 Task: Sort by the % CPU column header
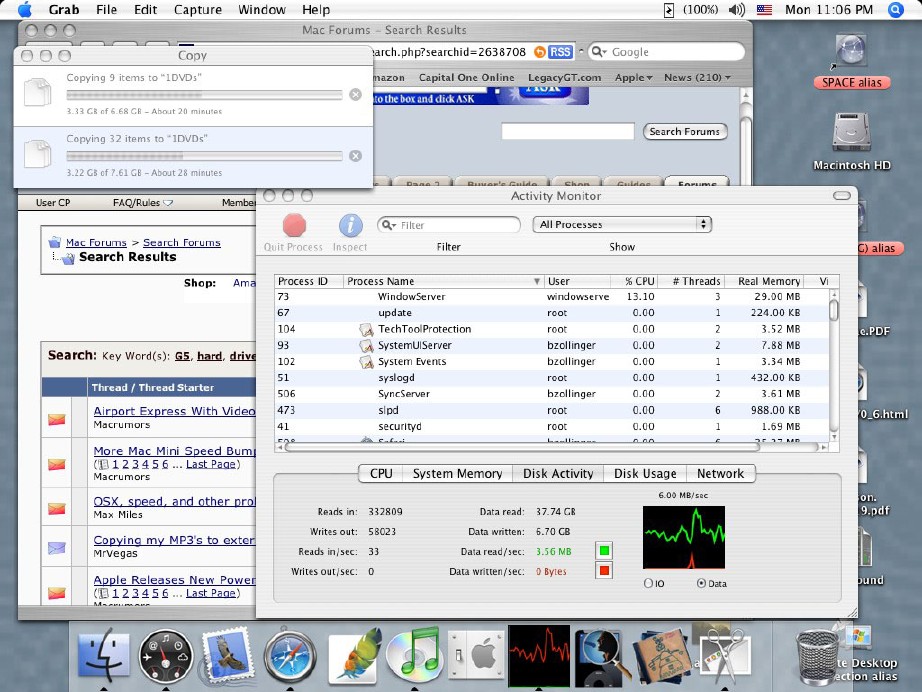pyautogui.click(x=634, y=282)
